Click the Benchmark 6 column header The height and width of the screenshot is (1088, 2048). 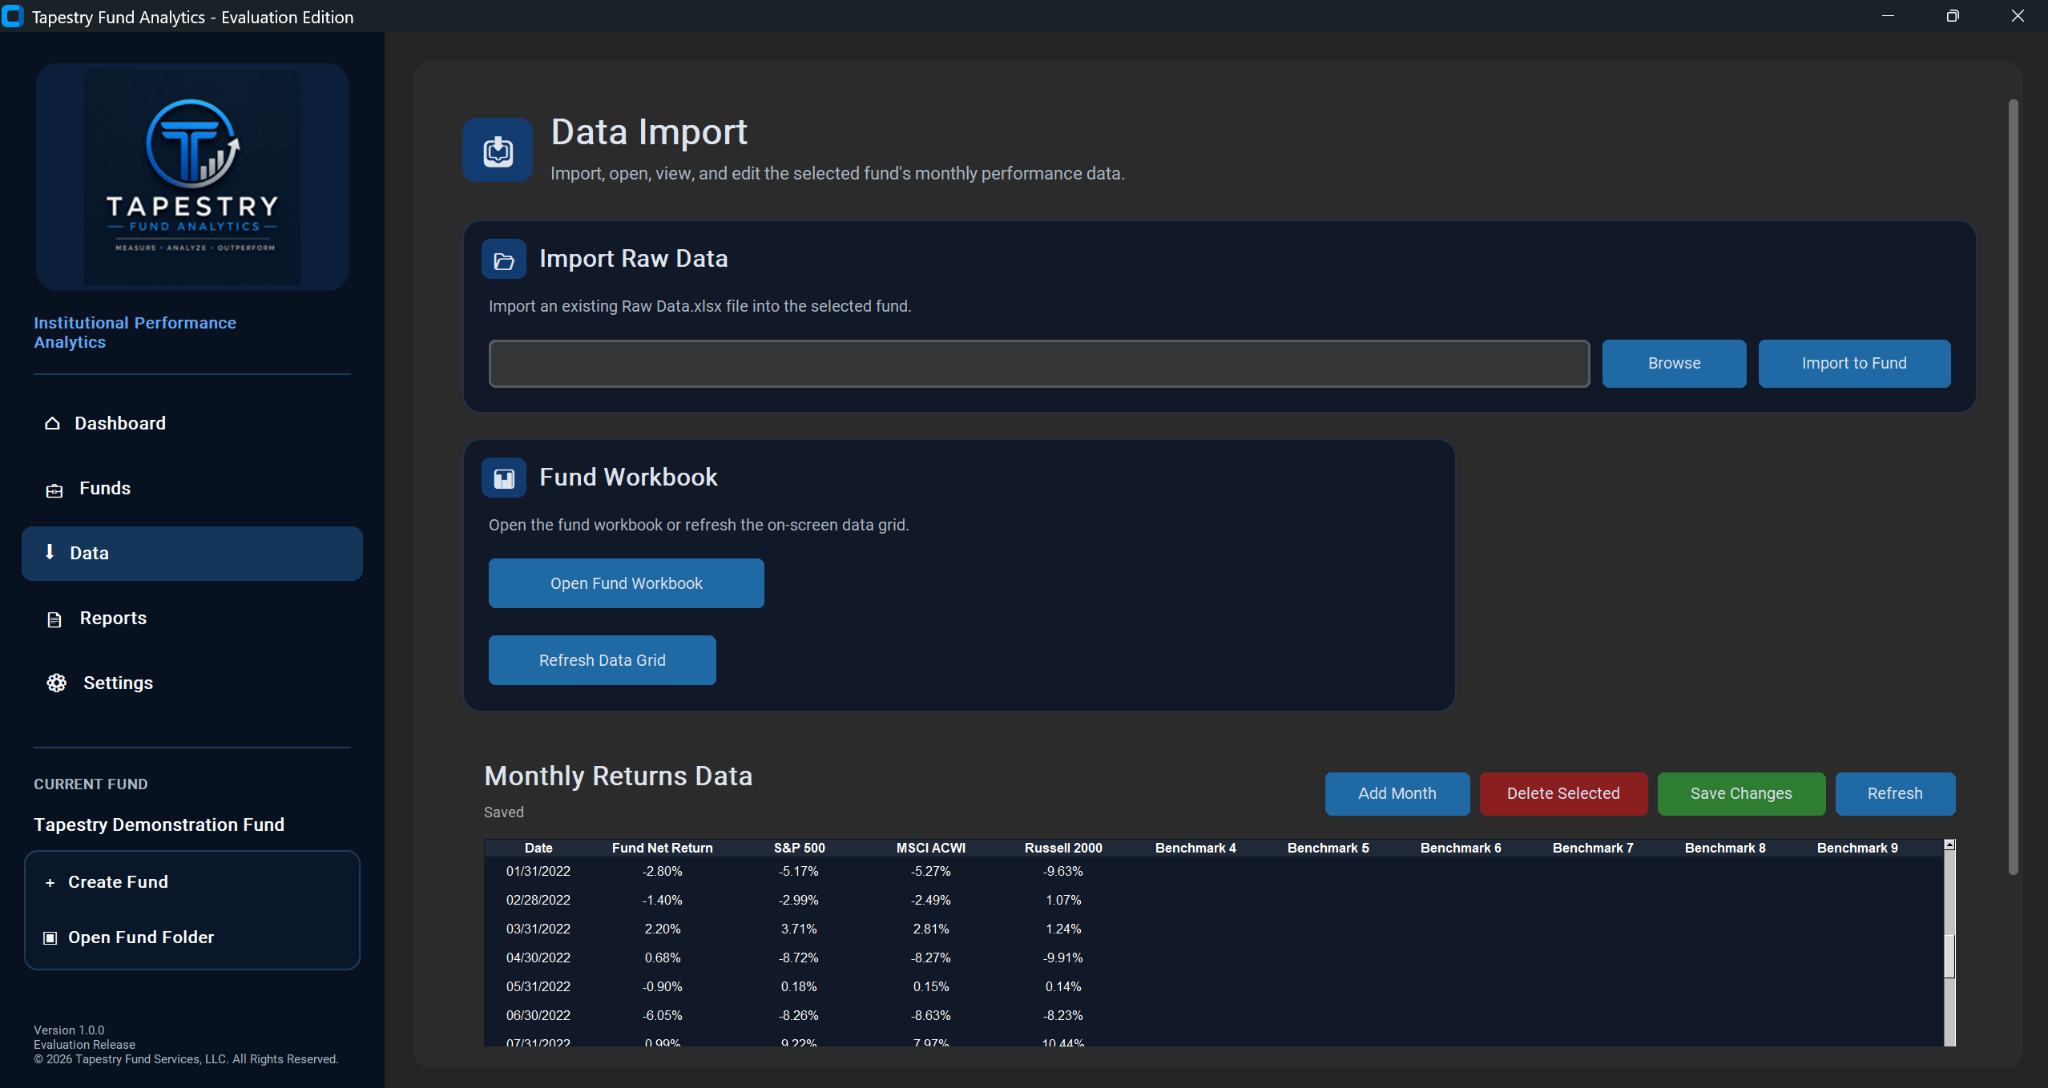pyautogui.click(x=1460, y=848)
